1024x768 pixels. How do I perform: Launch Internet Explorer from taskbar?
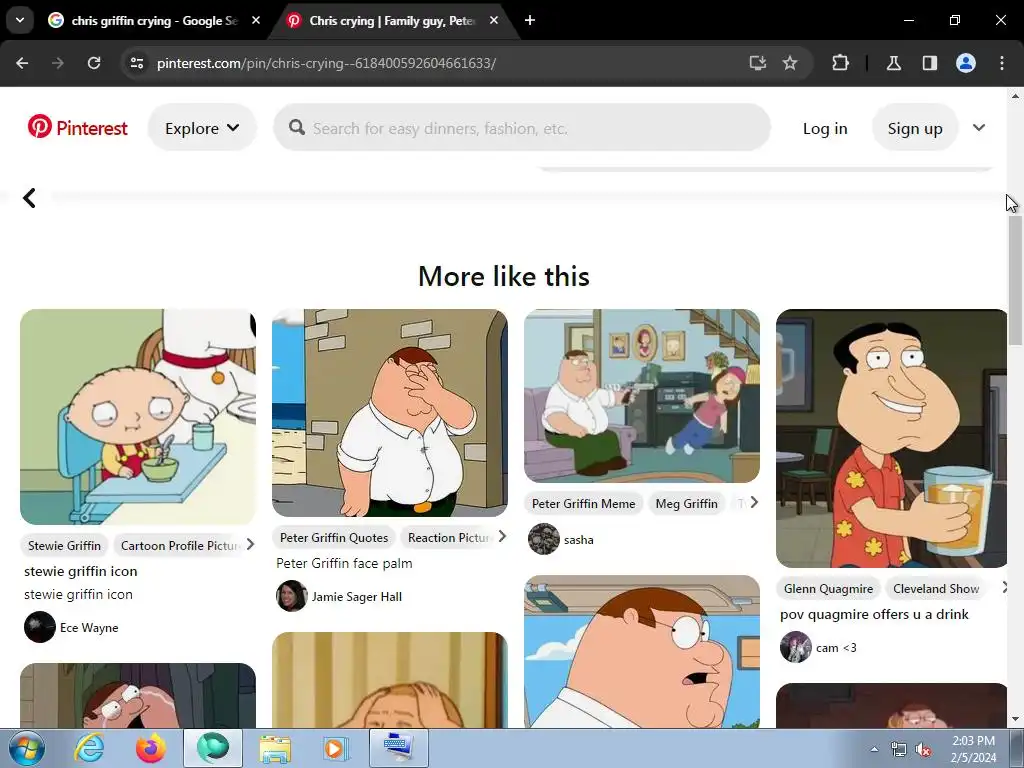(88, 748)
